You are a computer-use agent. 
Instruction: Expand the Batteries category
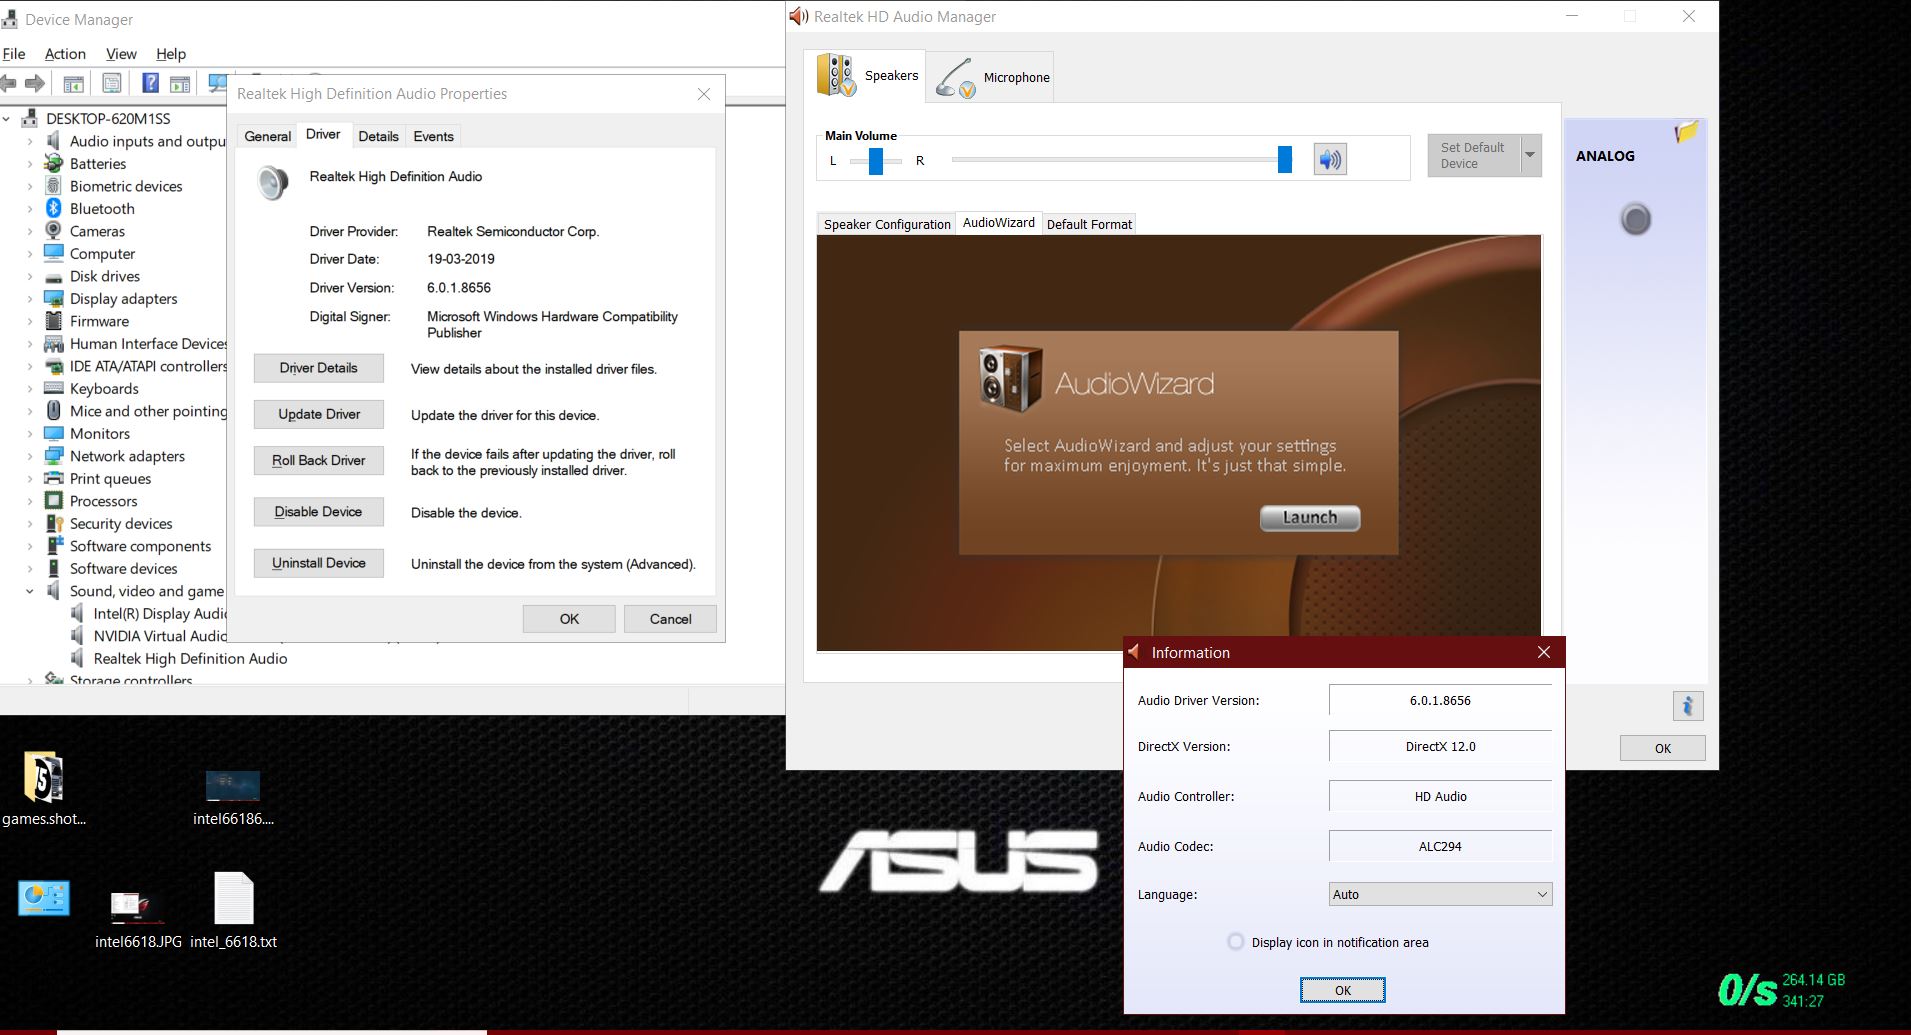click(x=30, y=164)
